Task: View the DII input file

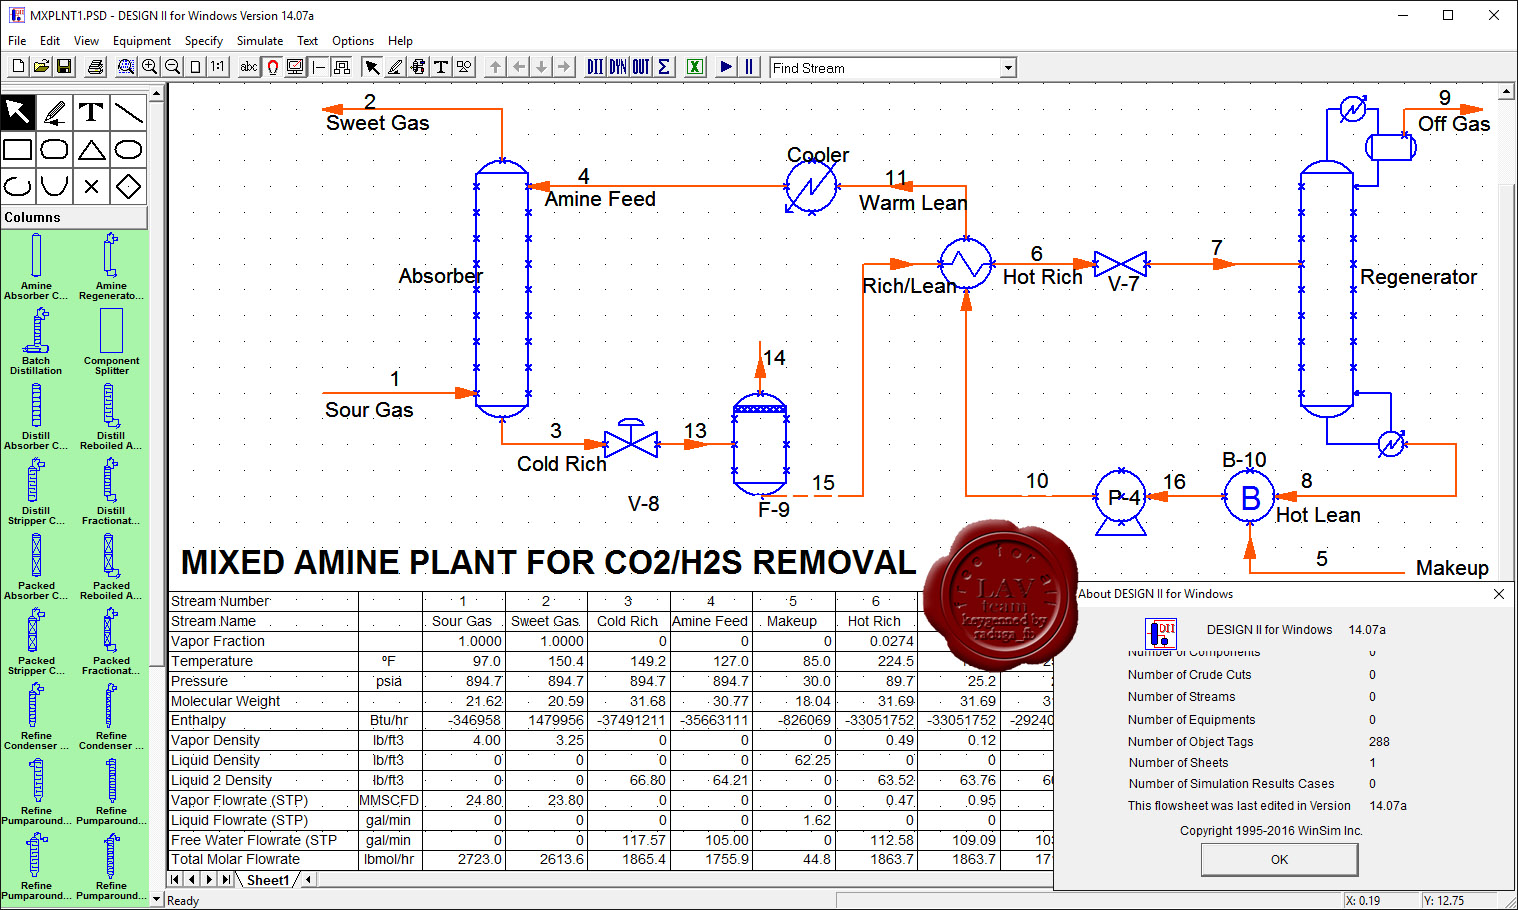Action: (x=595, y=67)
